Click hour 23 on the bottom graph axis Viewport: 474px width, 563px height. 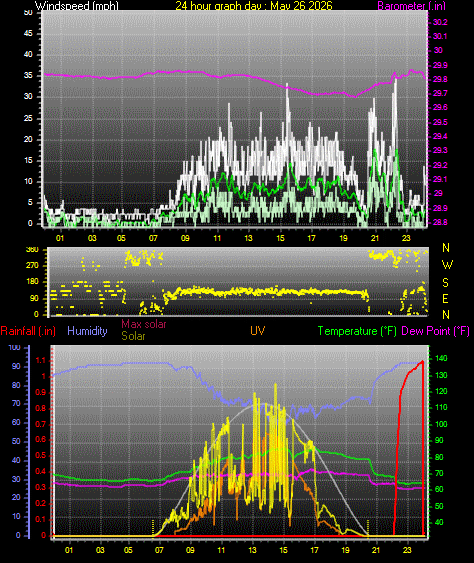click(407, 550)
